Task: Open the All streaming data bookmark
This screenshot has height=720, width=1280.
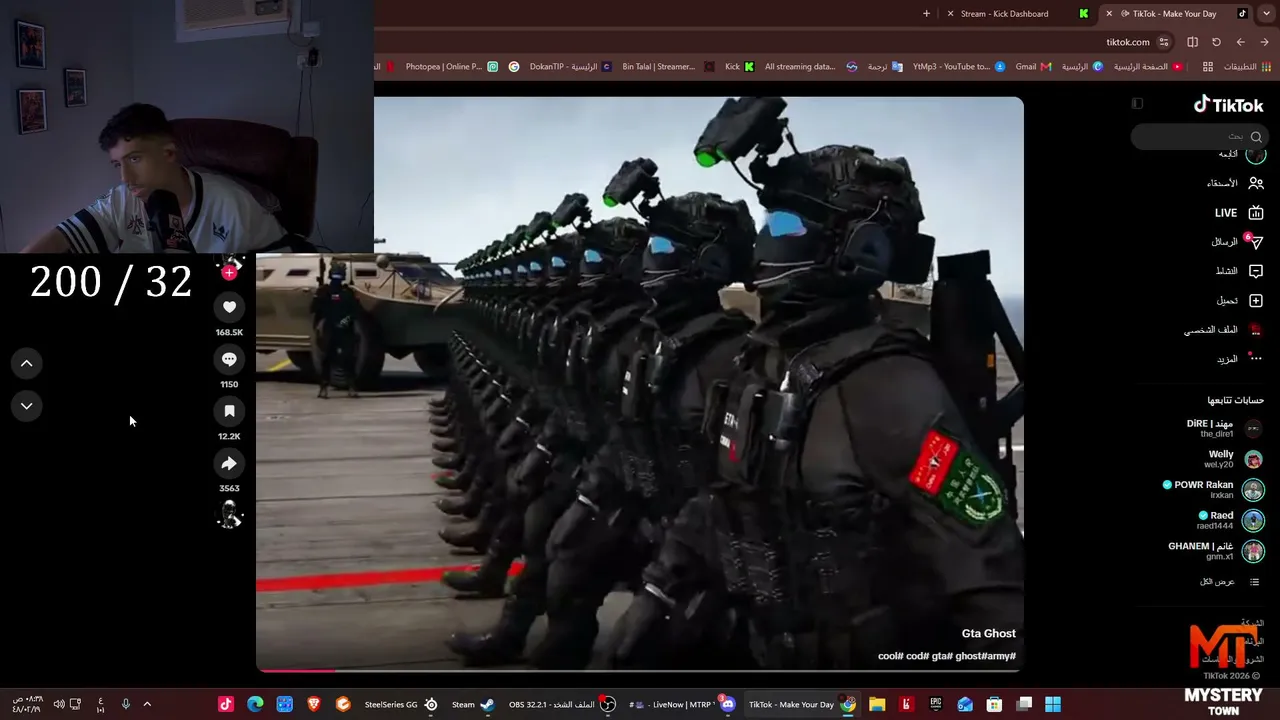Action: (x=811, y=67)
